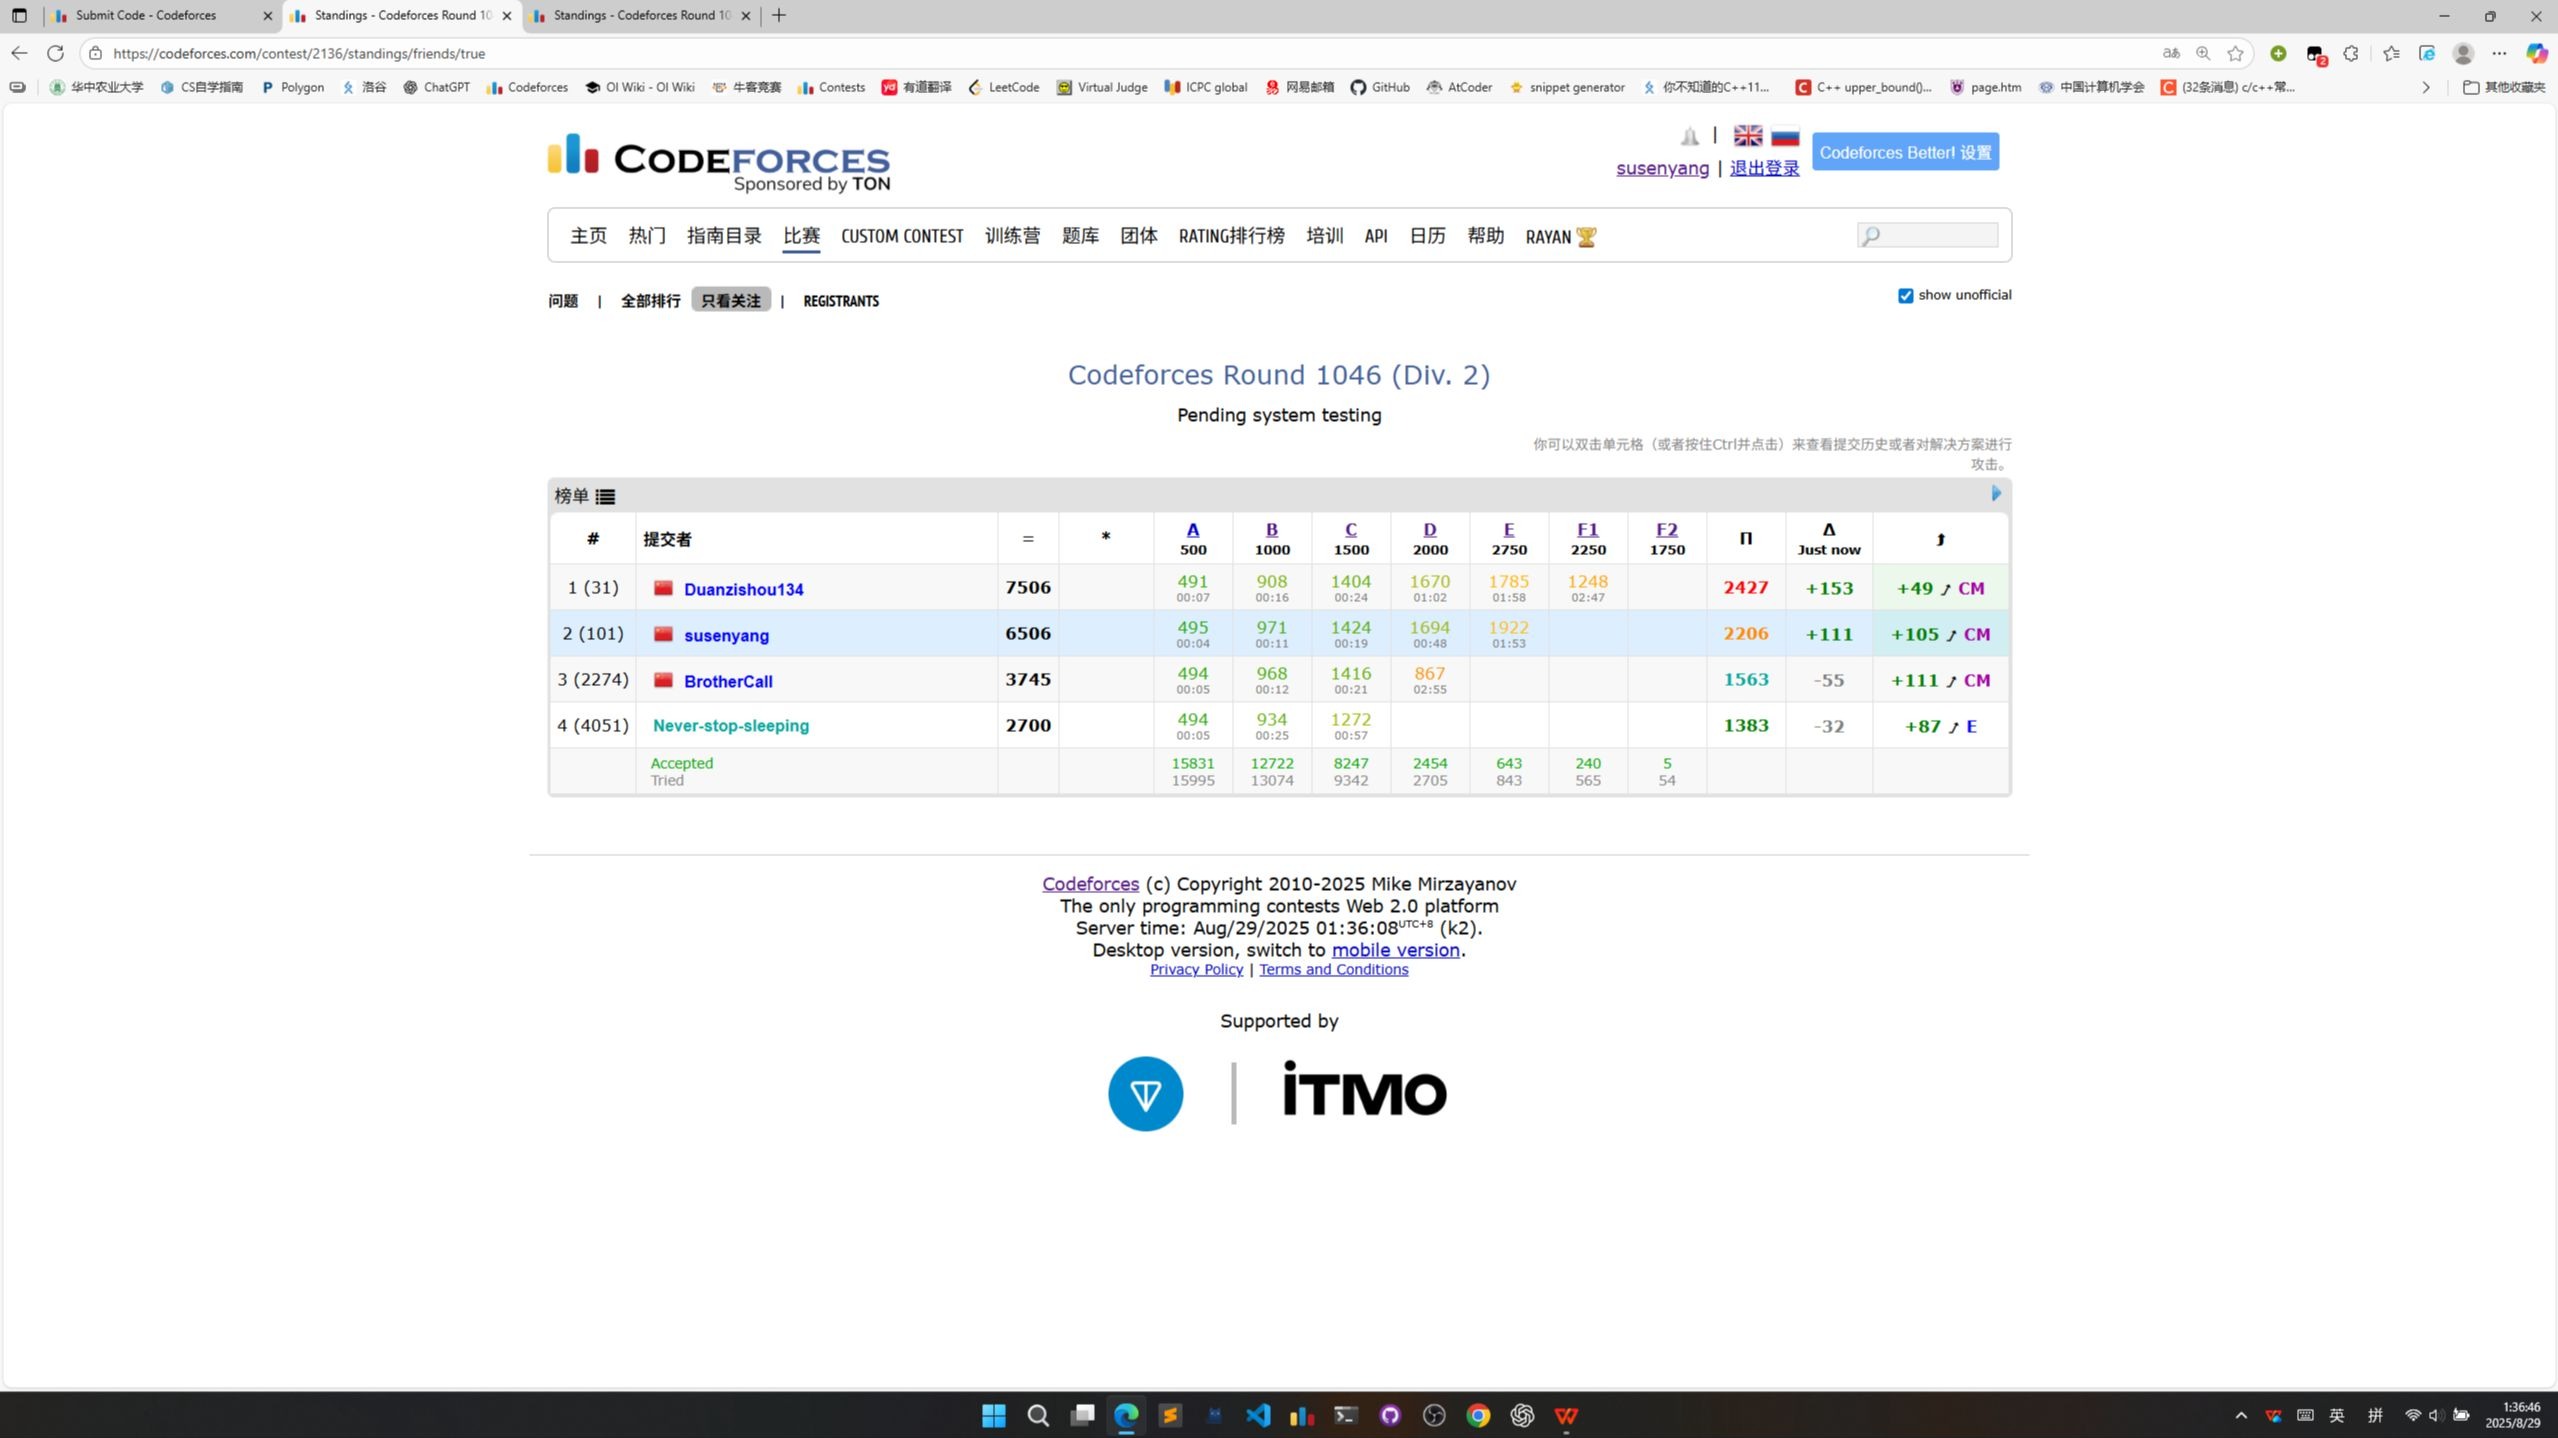Switch to mobile version link
Image resolution: width=2558 pixels, height=1438 pixels.
pyautogui.click(x=1395, y=950)
